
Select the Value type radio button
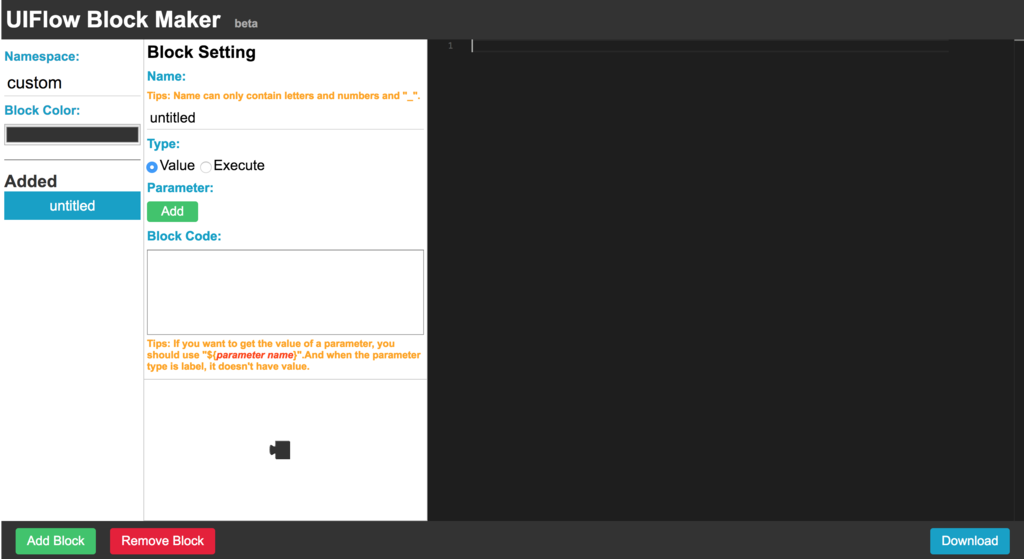pyautogui.click(x=152, y=167)
